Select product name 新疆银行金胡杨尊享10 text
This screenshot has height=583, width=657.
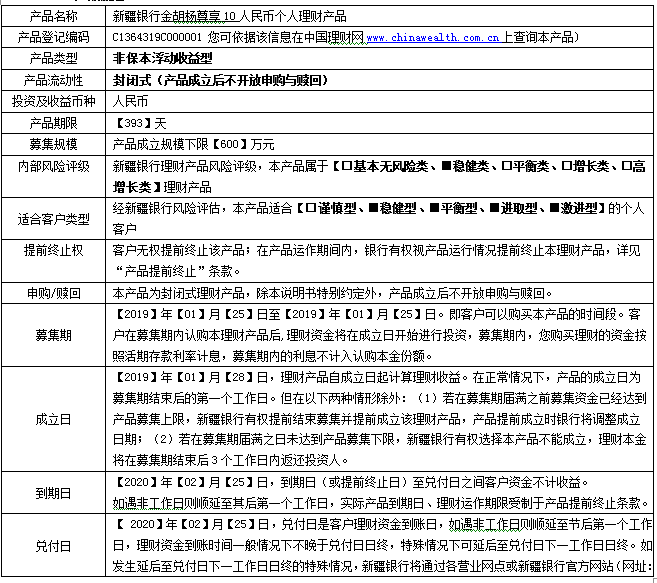[175, 16]
